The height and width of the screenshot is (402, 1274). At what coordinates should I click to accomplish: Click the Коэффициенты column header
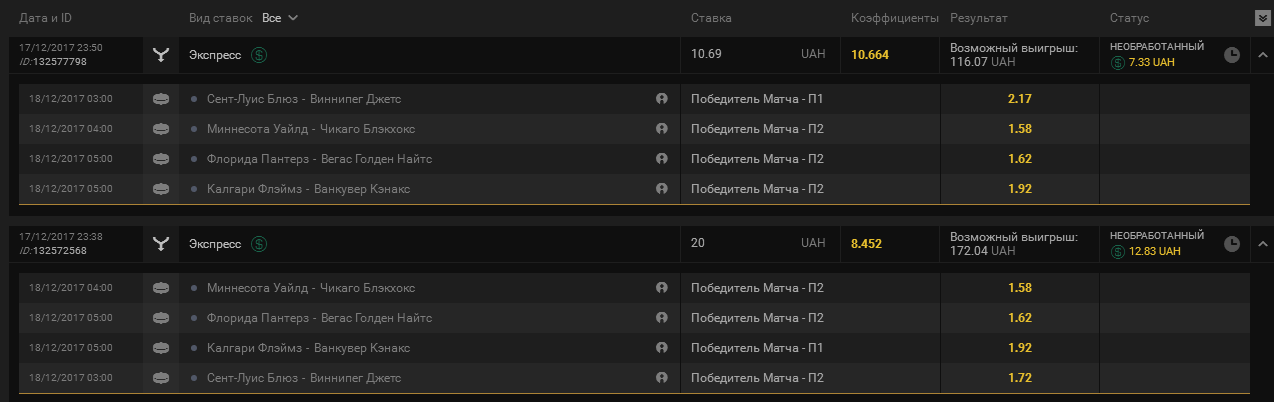point(894,18)
